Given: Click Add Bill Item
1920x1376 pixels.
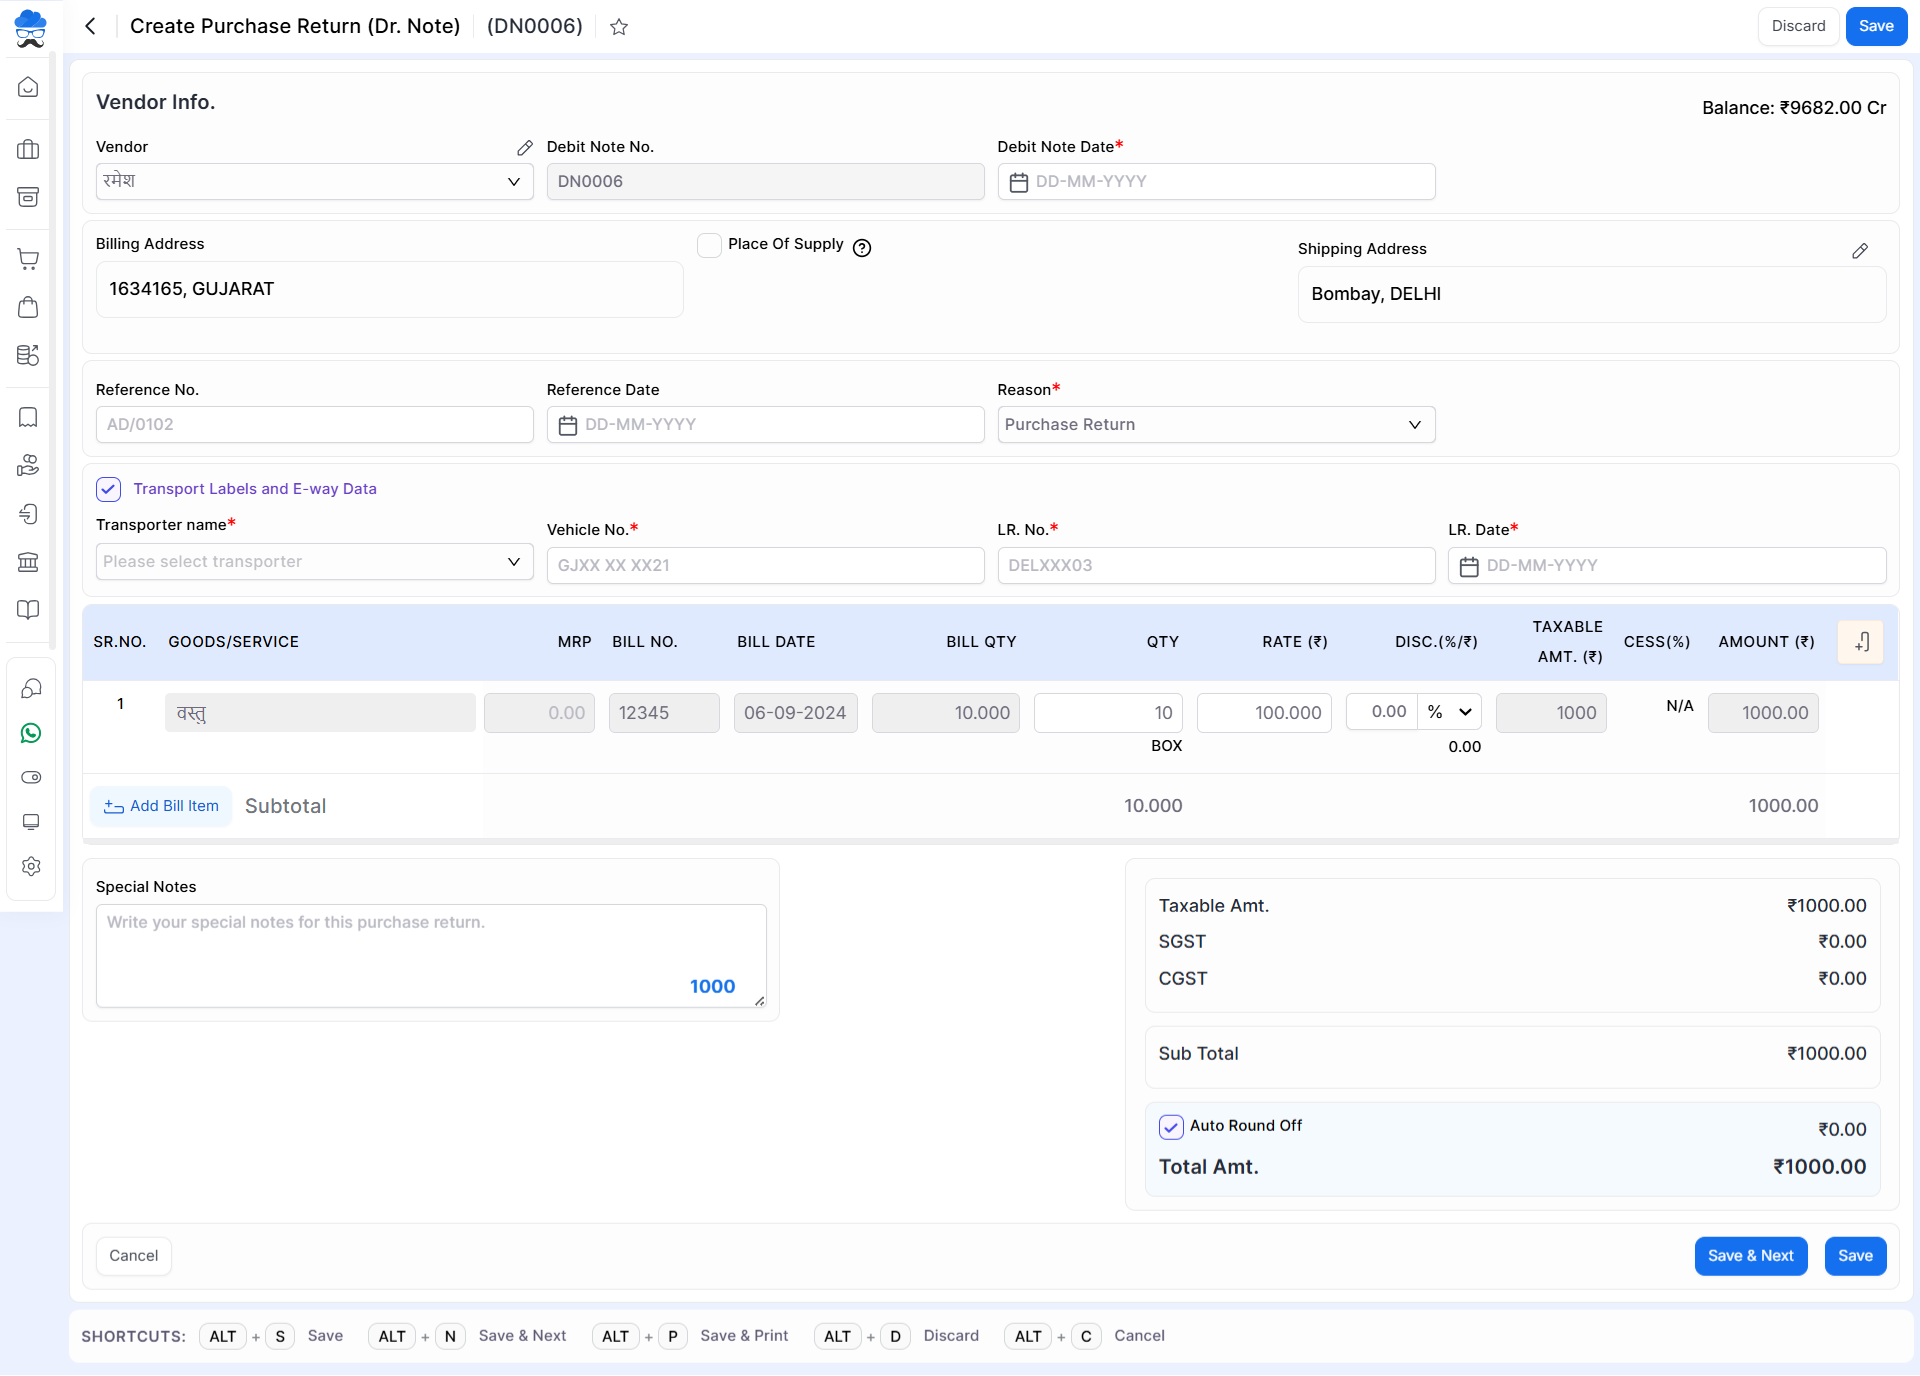Looking at the screenshot, I should coord(161,806).
